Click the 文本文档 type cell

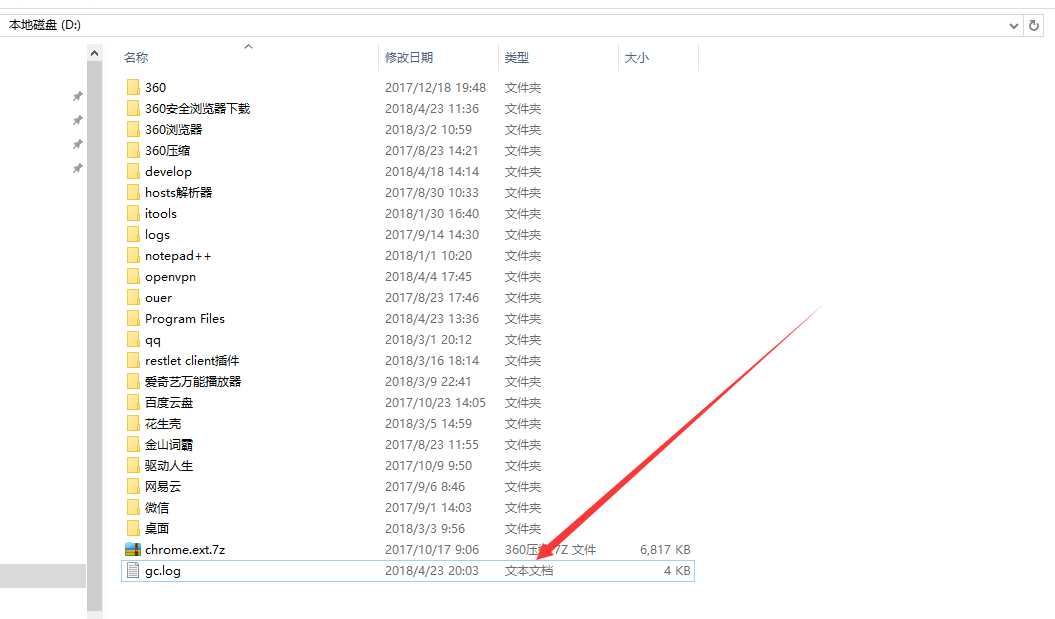pyautogui.click(x=529, y=571)
